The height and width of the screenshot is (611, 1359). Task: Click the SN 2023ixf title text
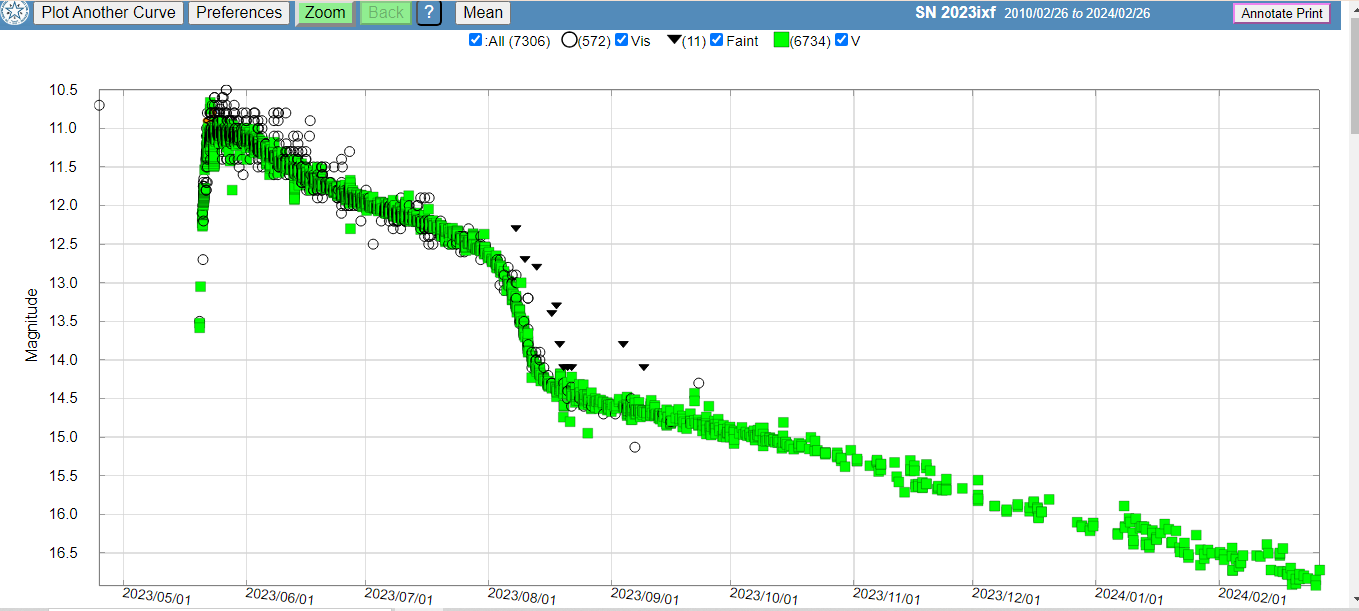(956, 13)
